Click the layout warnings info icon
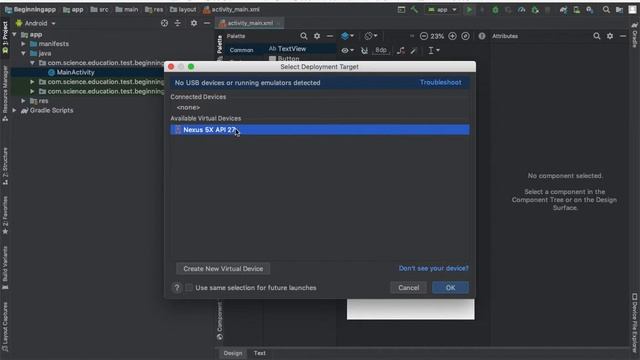 (482, 36)
